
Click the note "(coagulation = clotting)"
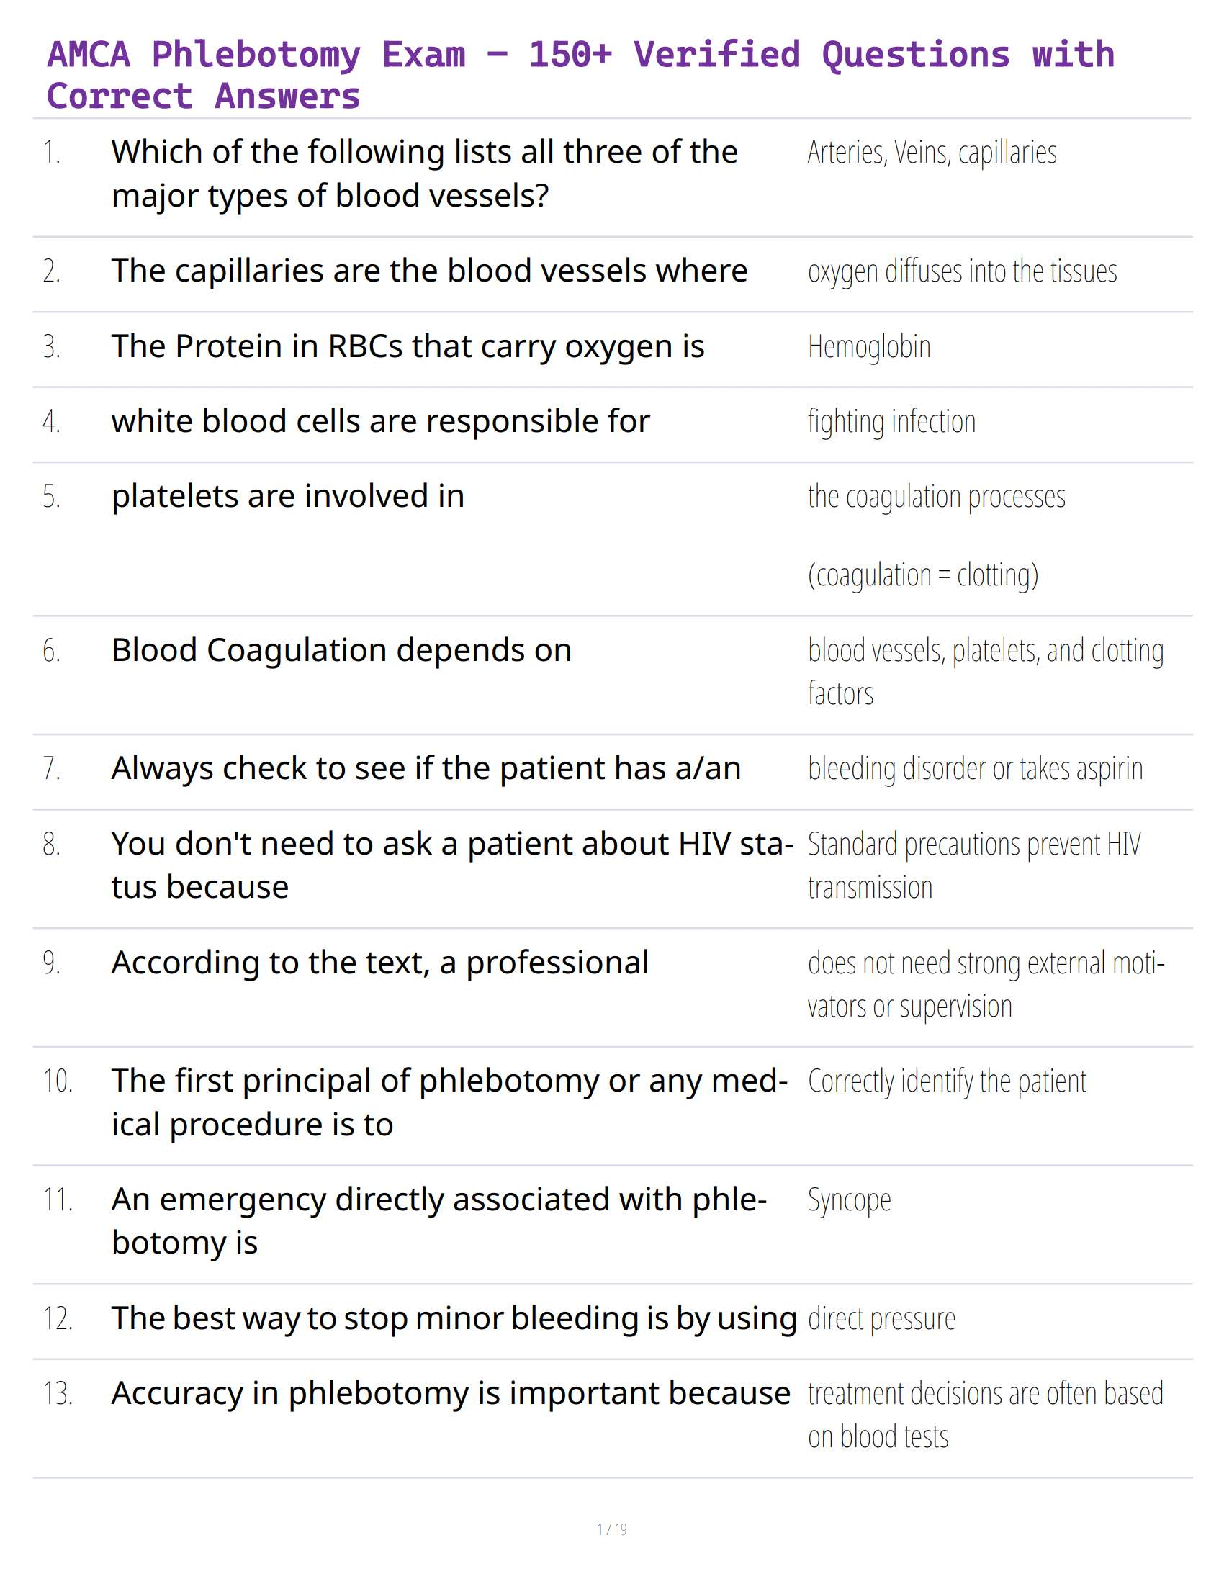[923, 575]
